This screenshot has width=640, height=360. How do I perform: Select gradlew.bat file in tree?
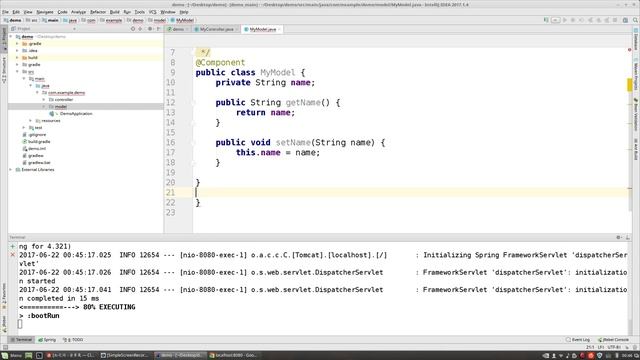(x=39, y=162)
